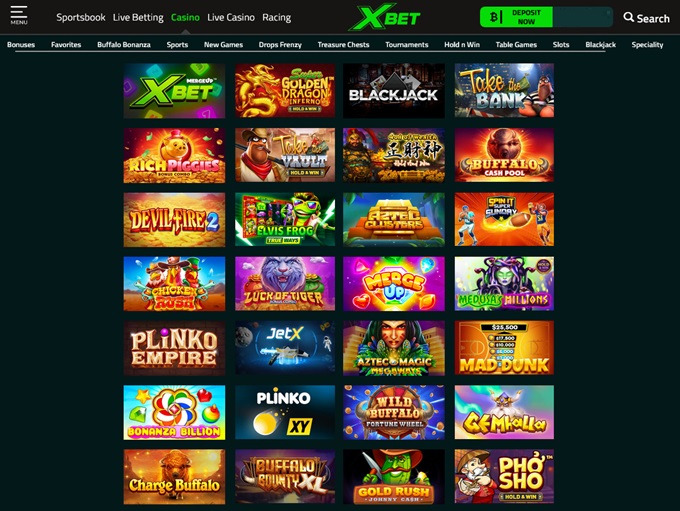Open the Blackjack category link
The width and height of the screenshot is (680, 511).
point(600,45)
